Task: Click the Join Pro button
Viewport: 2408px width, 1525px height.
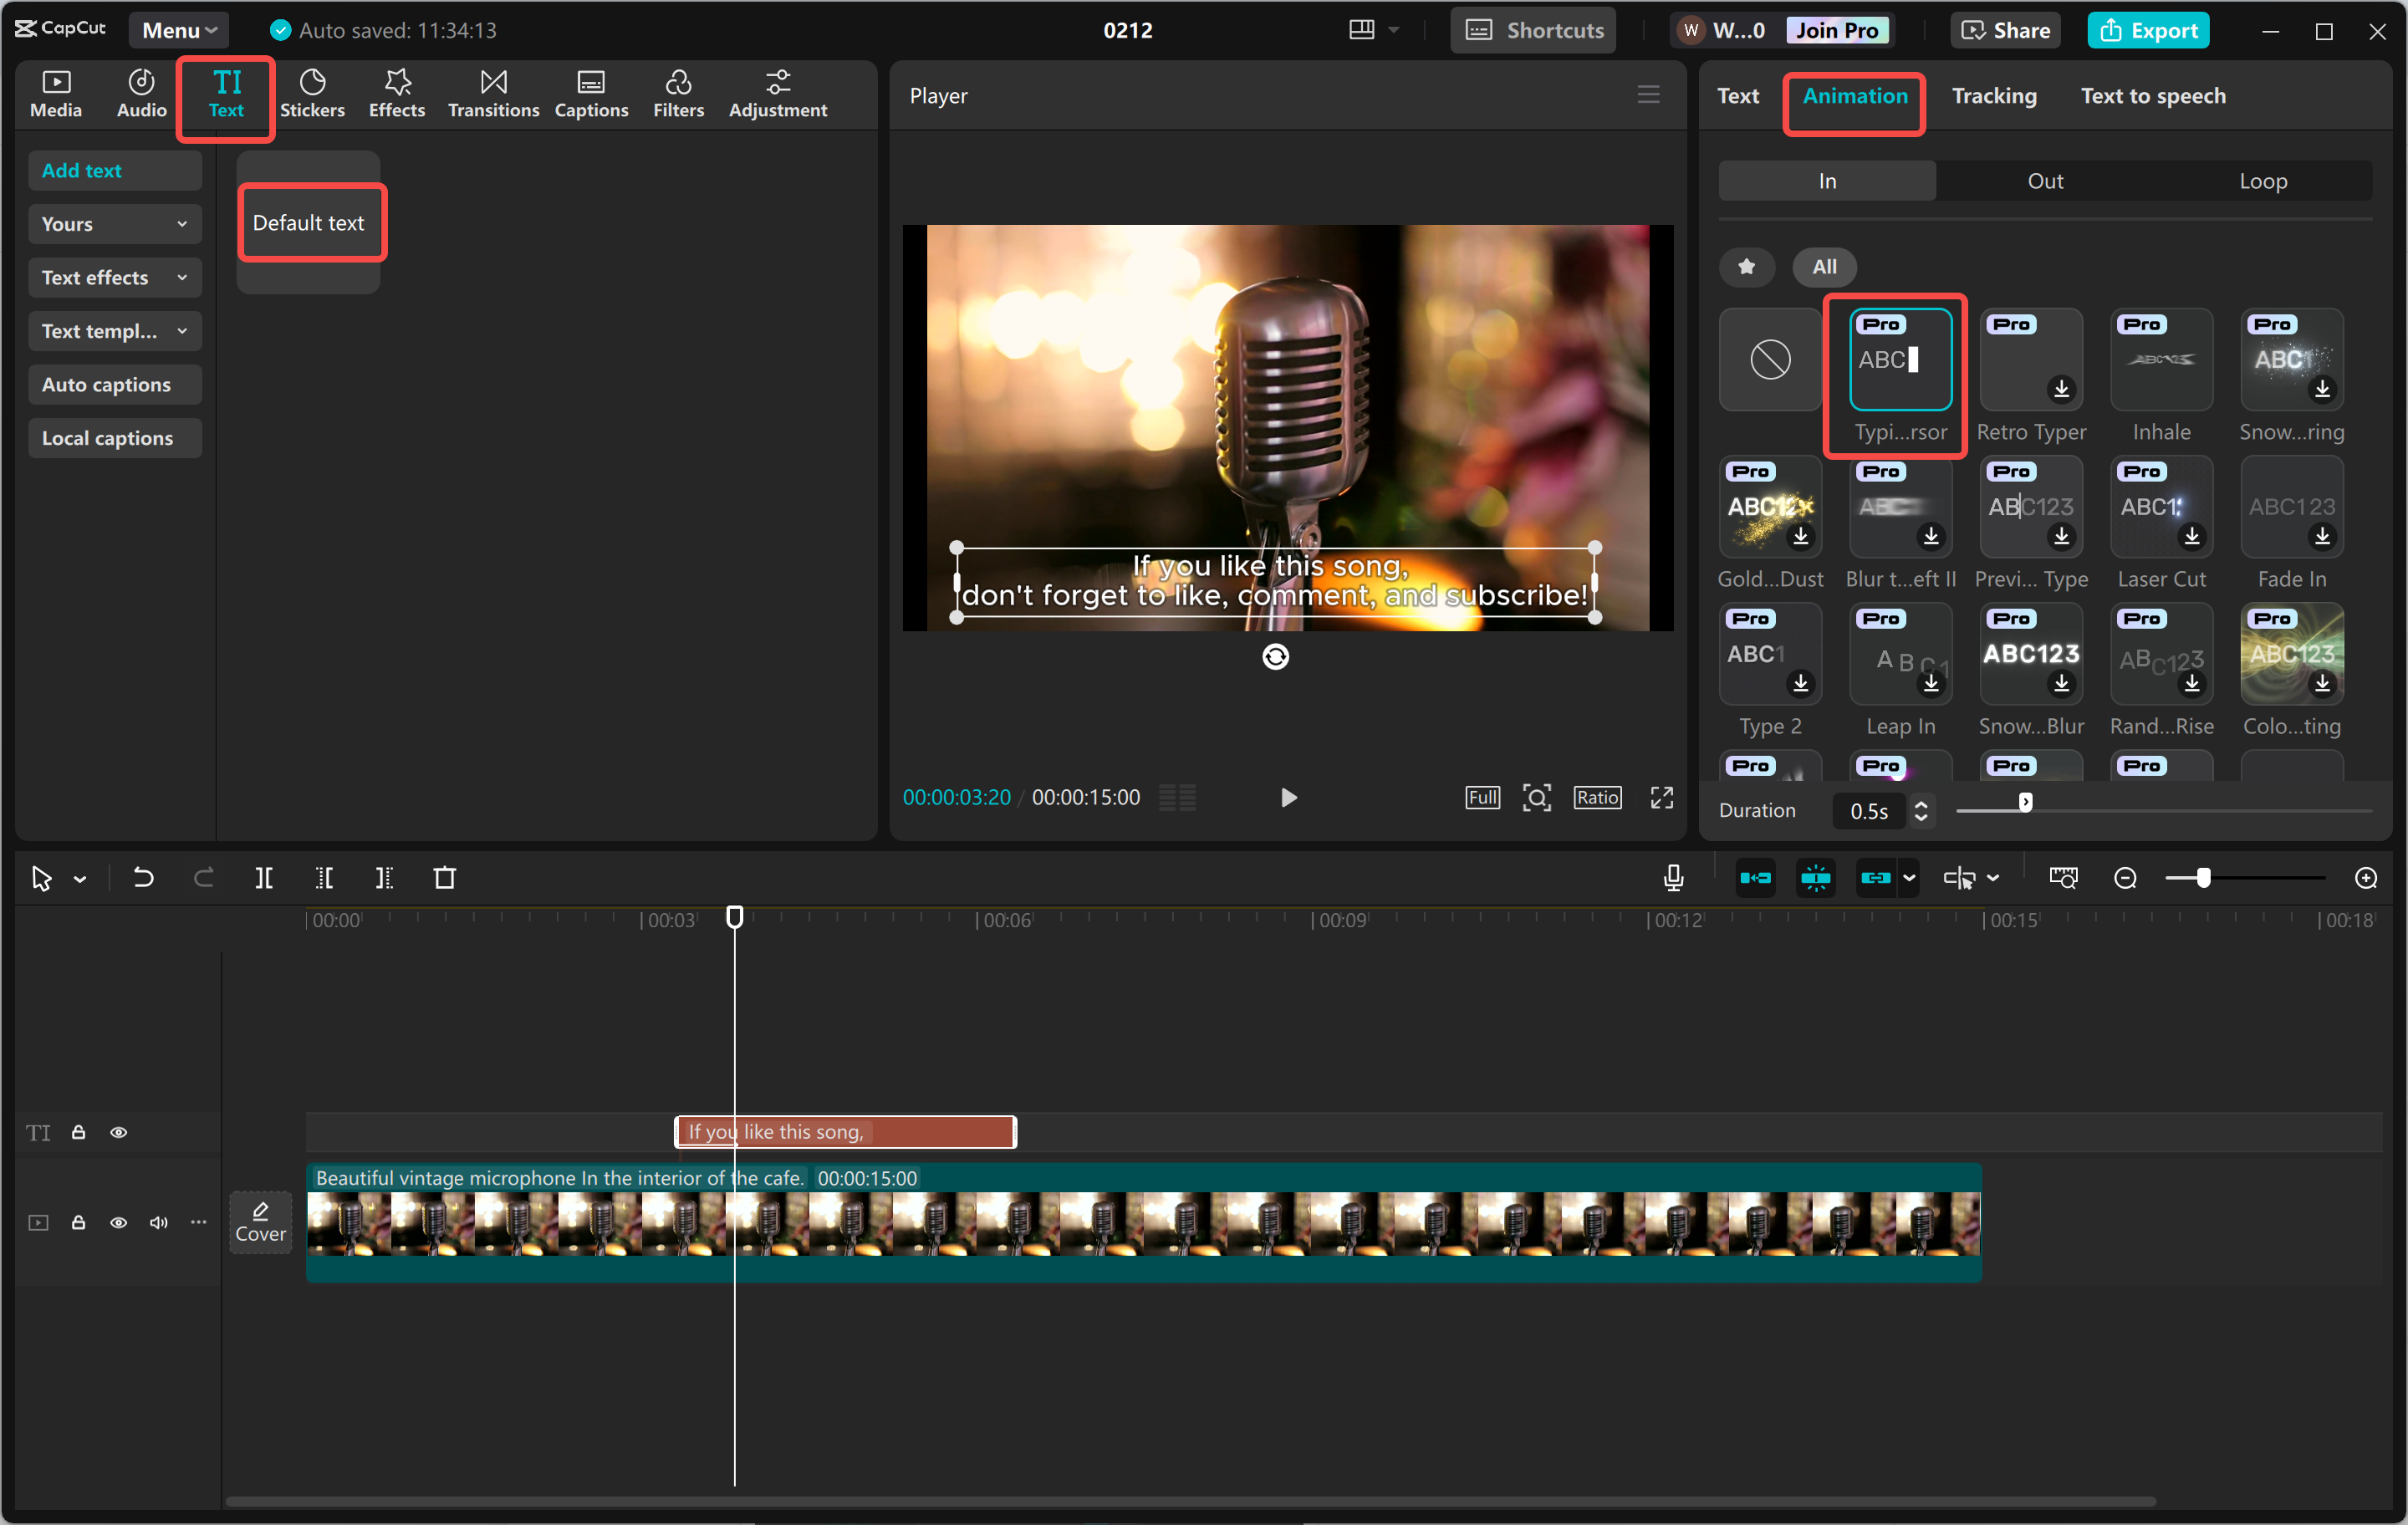Action: click(x=1837, y=29)
